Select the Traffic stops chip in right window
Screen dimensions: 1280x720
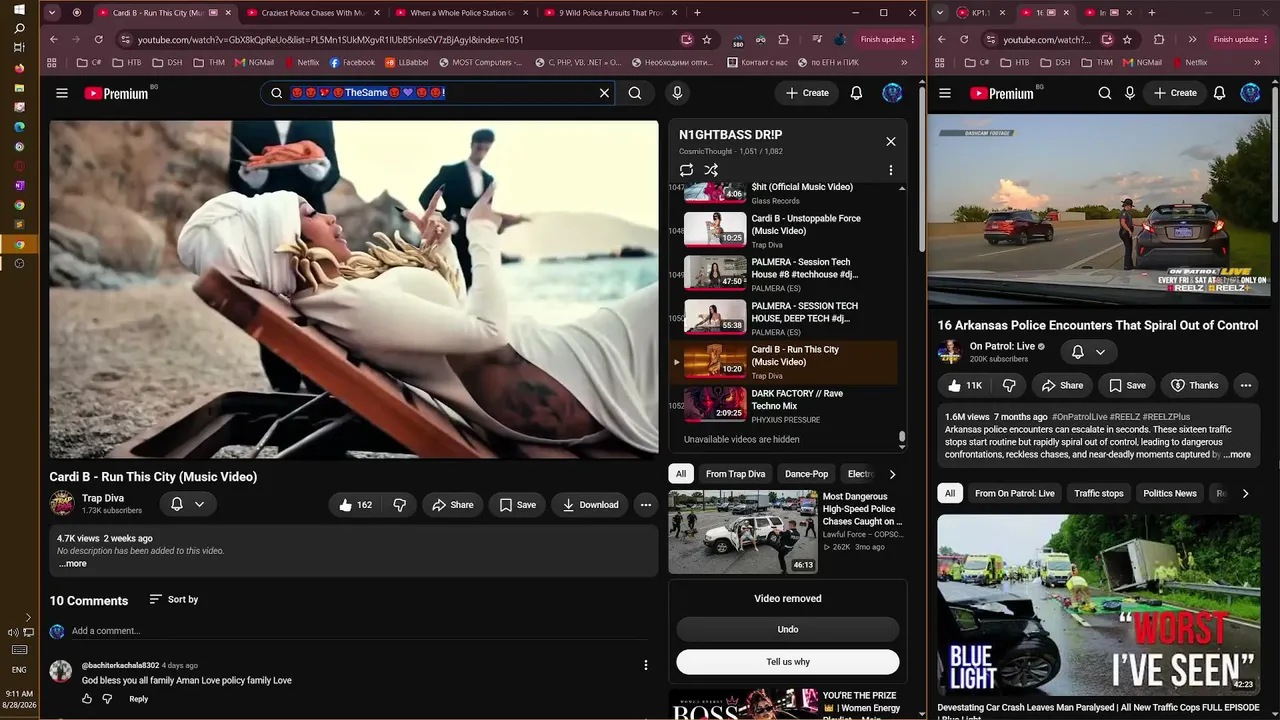click(x=1099, y=493)
